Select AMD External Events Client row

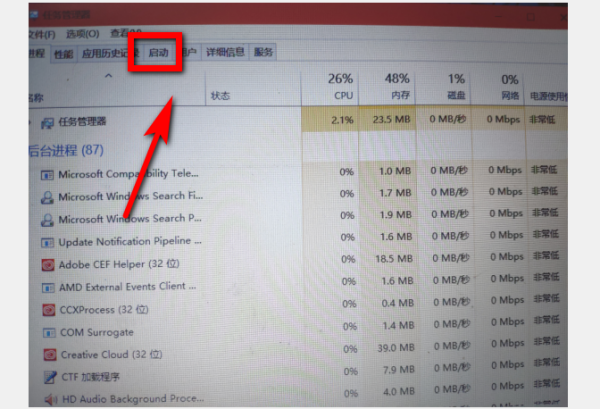(298, 284)
